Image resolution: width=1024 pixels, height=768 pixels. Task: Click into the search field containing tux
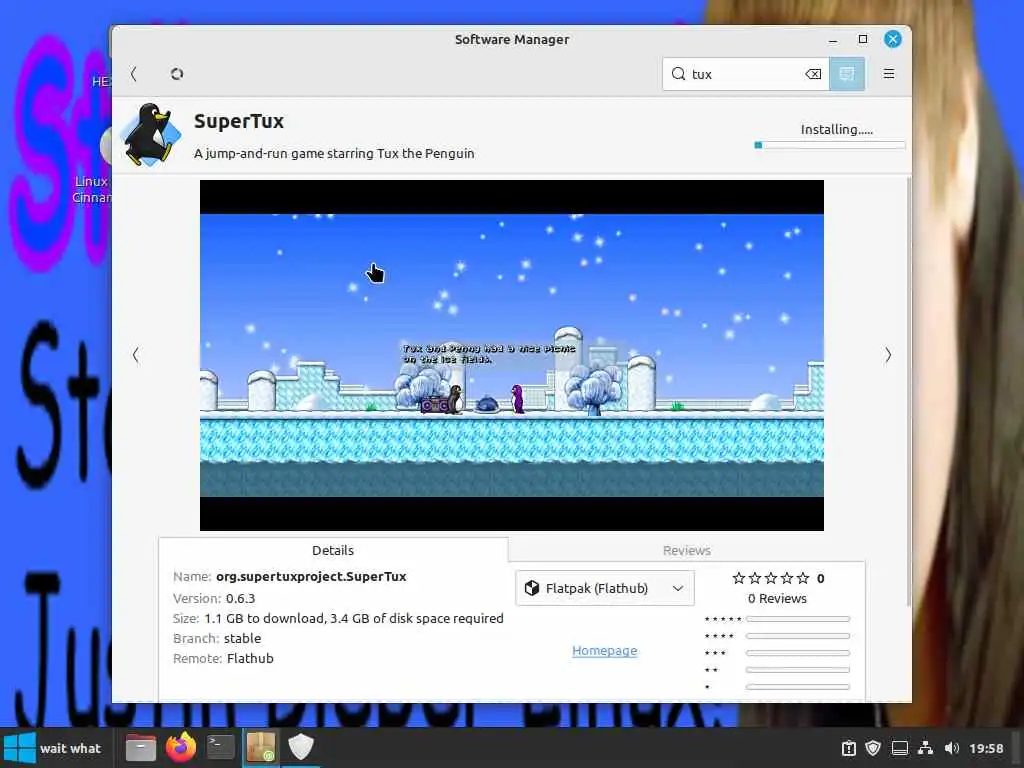click(746, 74)
